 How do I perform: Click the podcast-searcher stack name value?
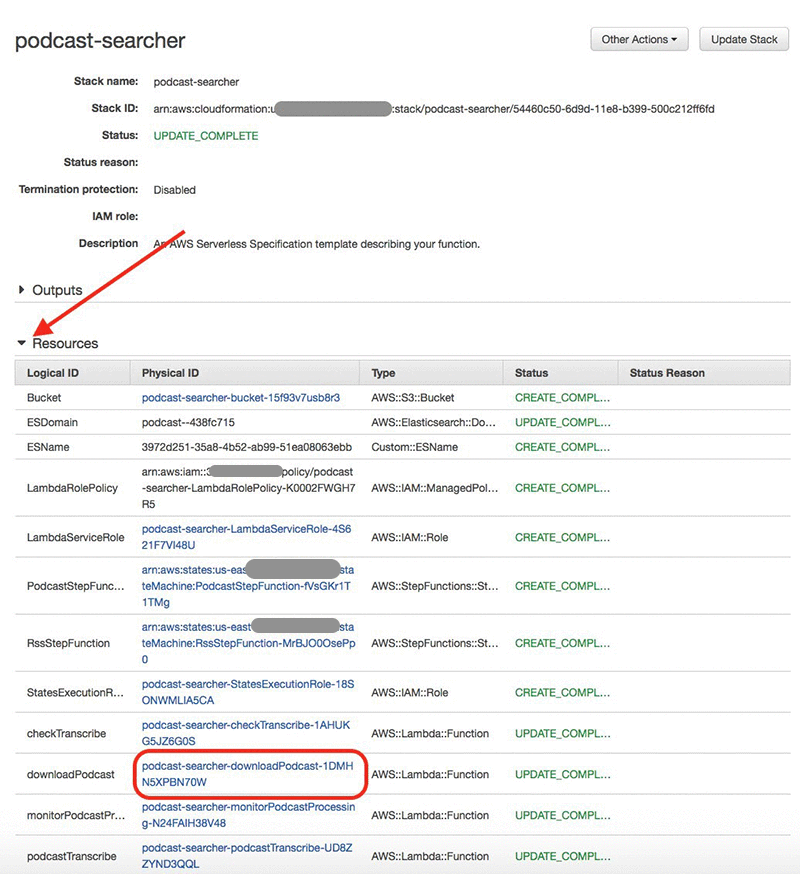[196, 82]
